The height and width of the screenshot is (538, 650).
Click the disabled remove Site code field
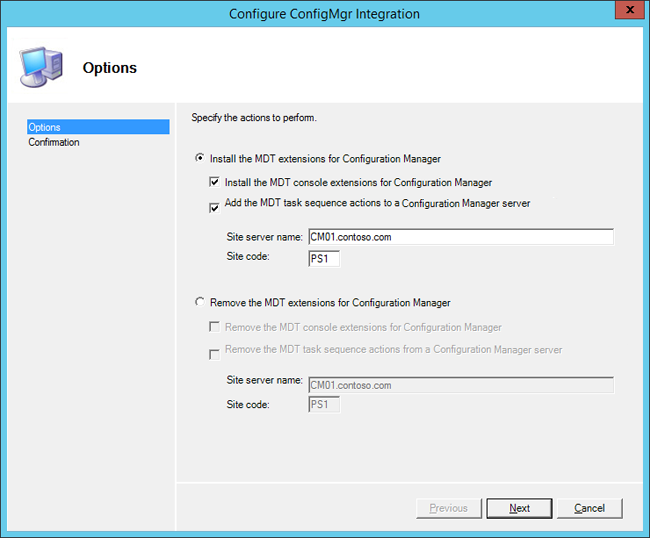pyautogui.click(x=324, y=405)
